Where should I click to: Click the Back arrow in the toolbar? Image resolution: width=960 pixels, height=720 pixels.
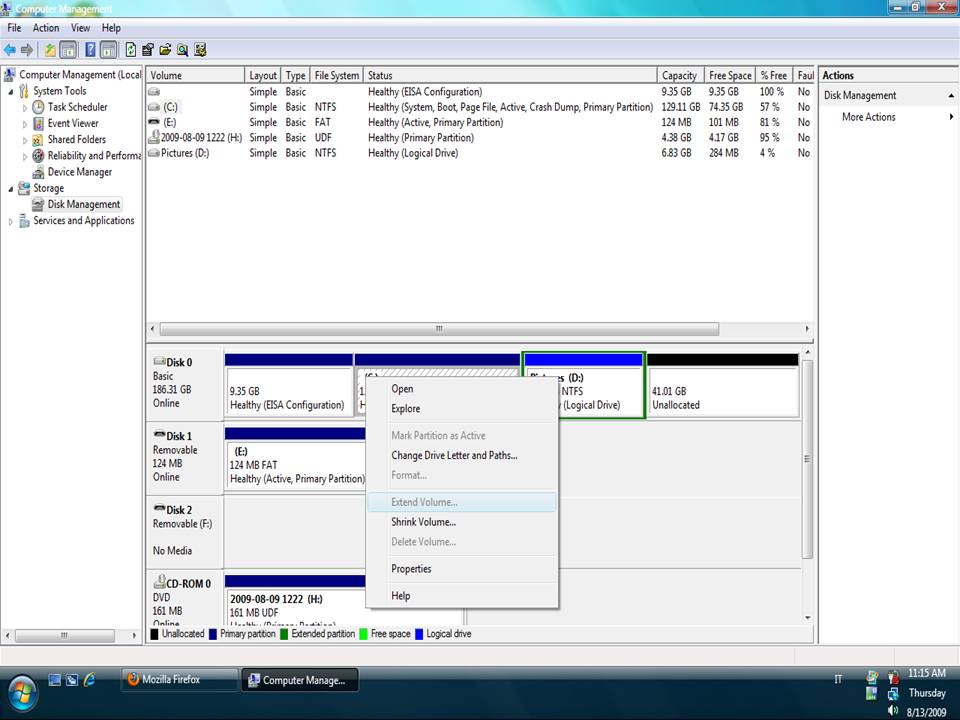click(11, 49)
